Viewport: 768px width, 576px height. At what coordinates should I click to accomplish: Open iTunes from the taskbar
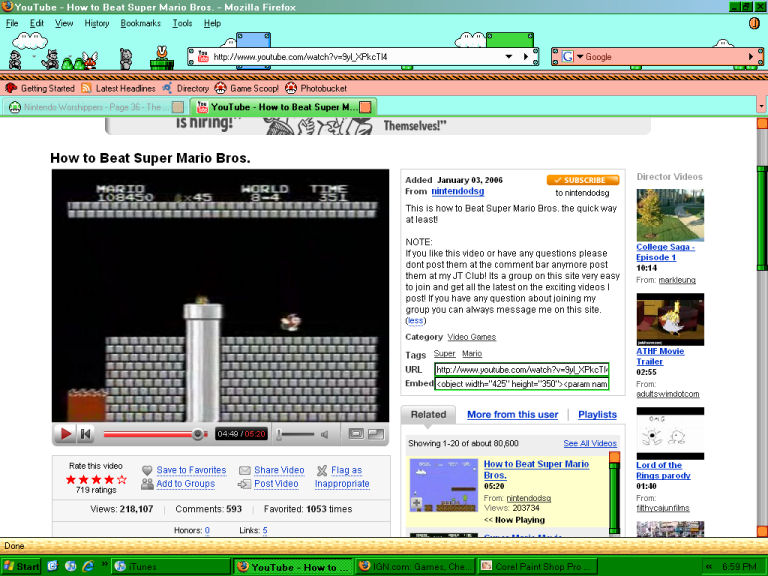pyautogui.click(x=170, y=567)
